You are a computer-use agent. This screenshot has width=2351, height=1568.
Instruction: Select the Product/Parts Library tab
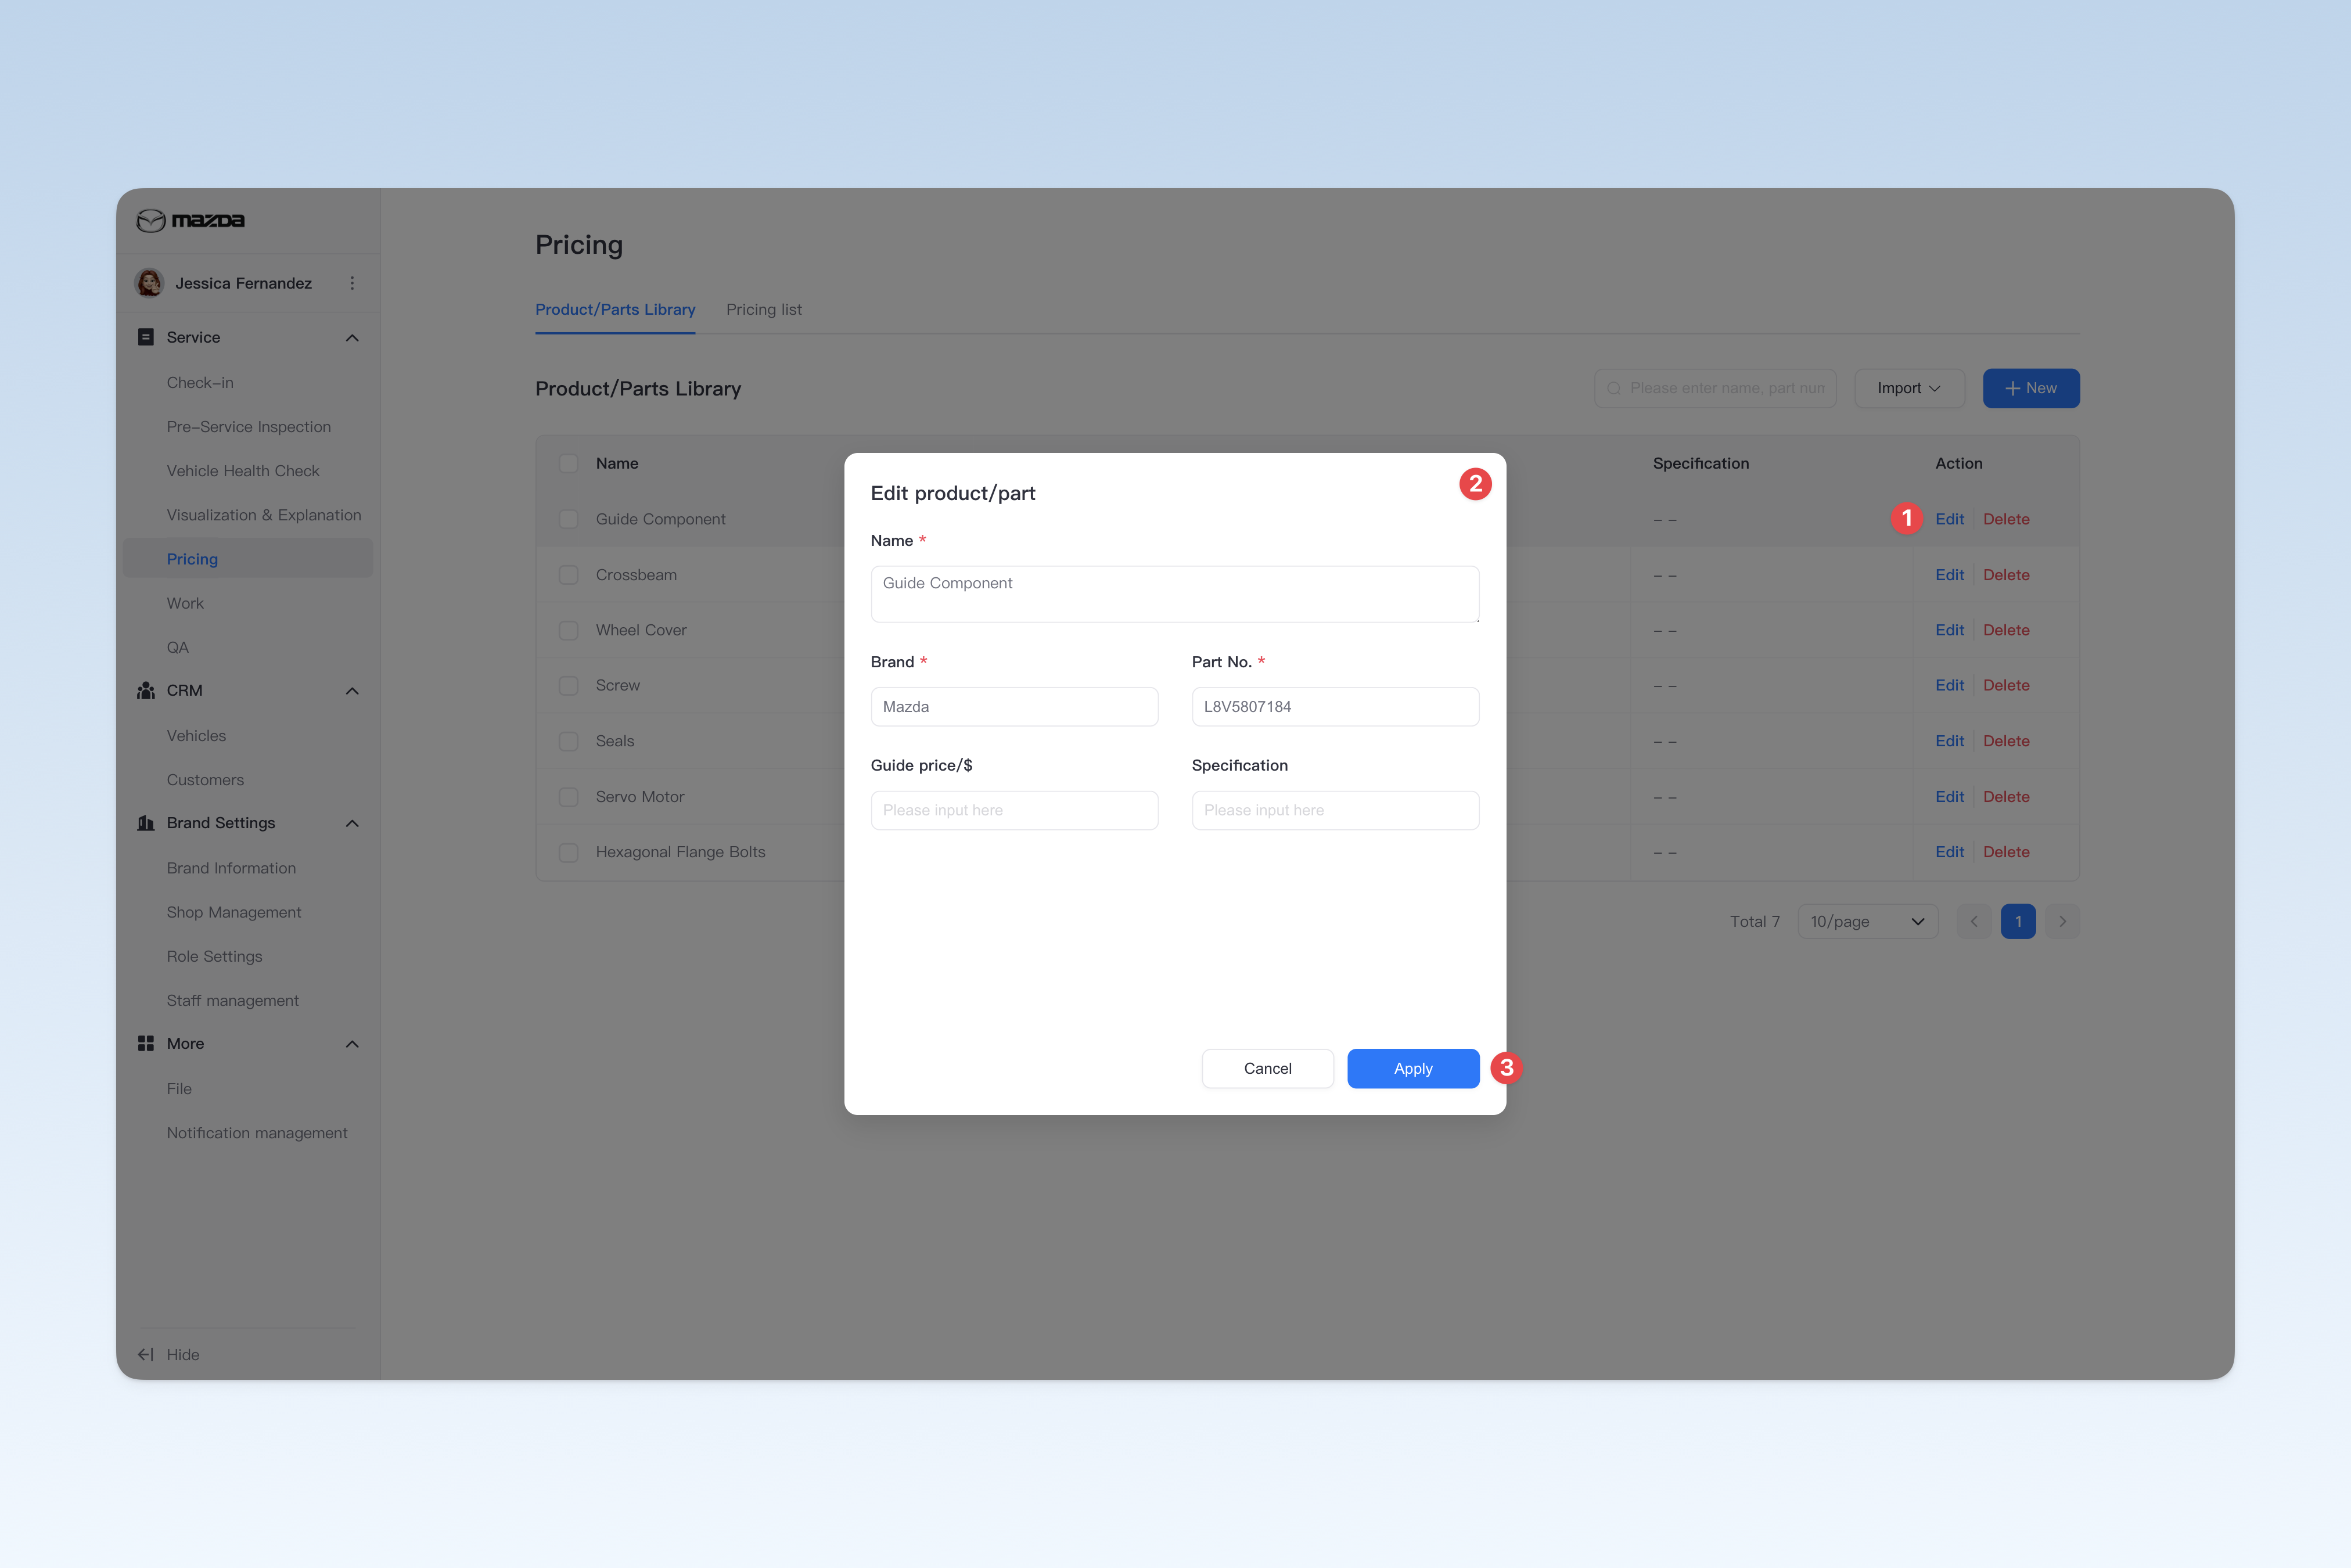tap(615, 309)
